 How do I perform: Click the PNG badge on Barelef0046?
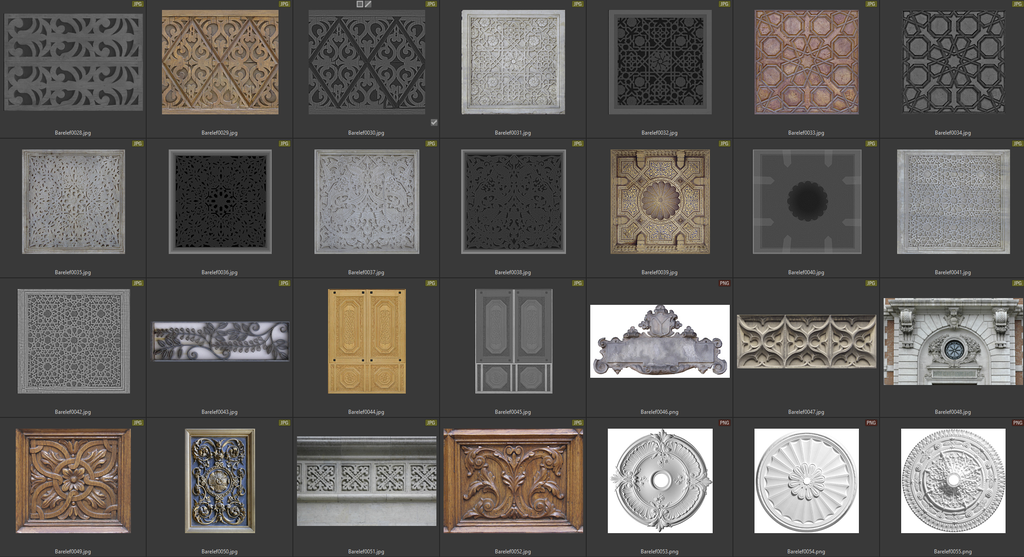coord(724,283)
